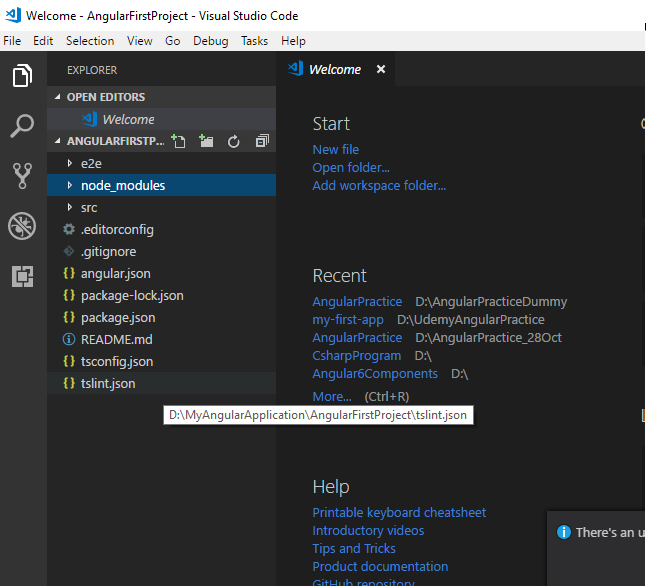Image resolution: width=646 pixels, height=586 pixels.
Task: Open the Extensions view icon
Action: point(22,276)
